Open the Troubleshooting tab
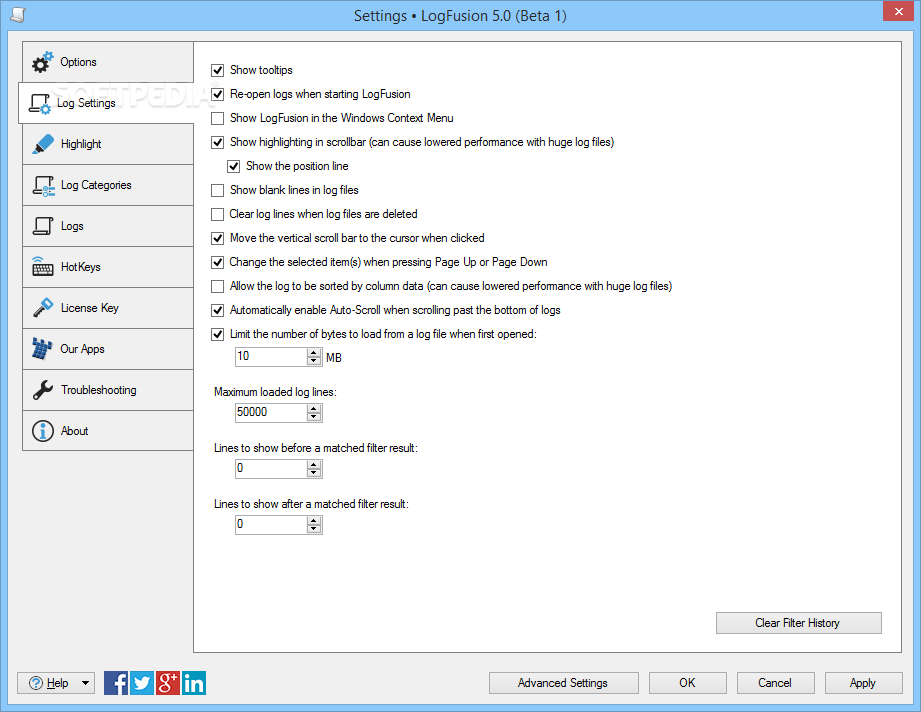 [x=108, y=390]
